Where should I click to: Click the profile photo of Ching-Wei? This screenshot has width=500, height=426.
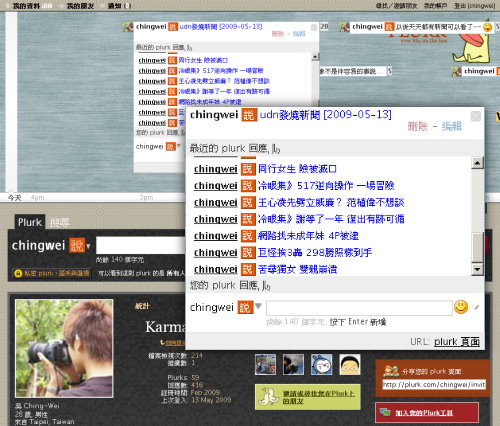tap(64, 348)
